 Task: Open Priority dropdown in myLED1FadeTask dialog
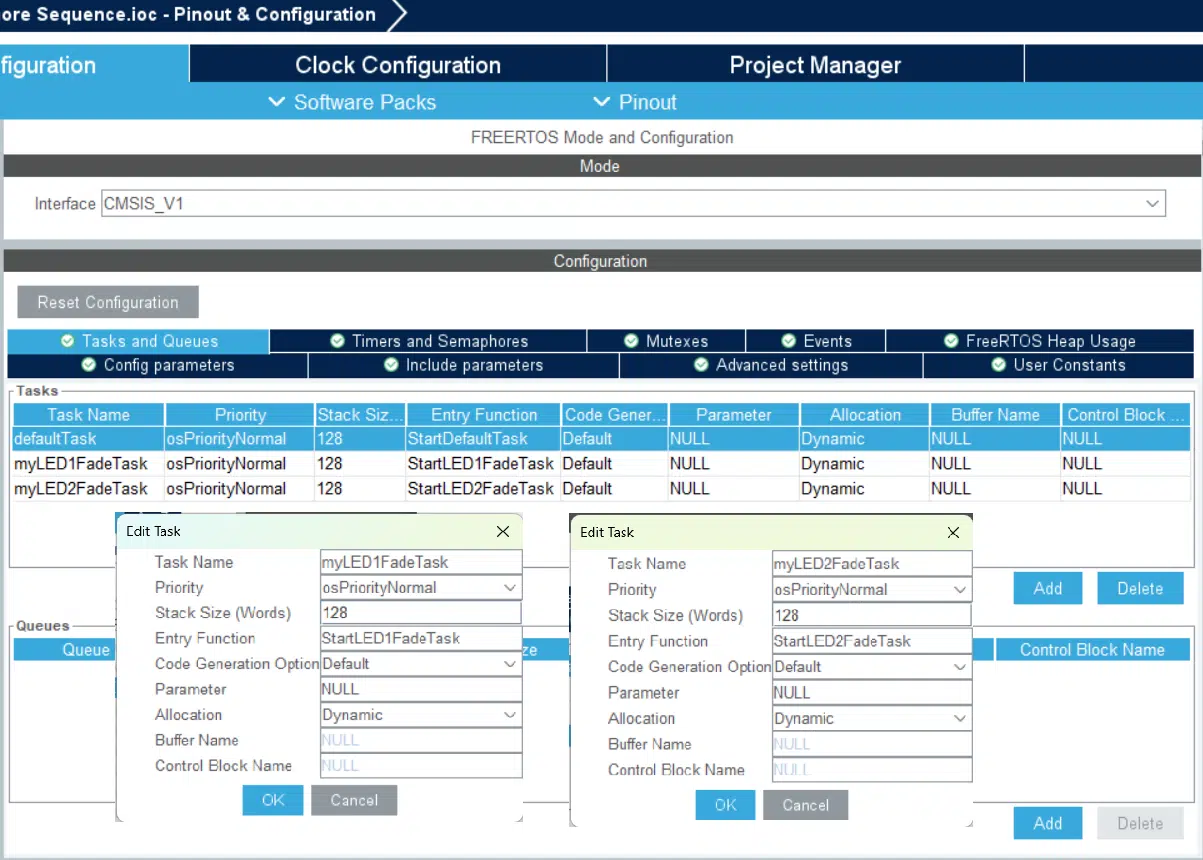point(421,588)
